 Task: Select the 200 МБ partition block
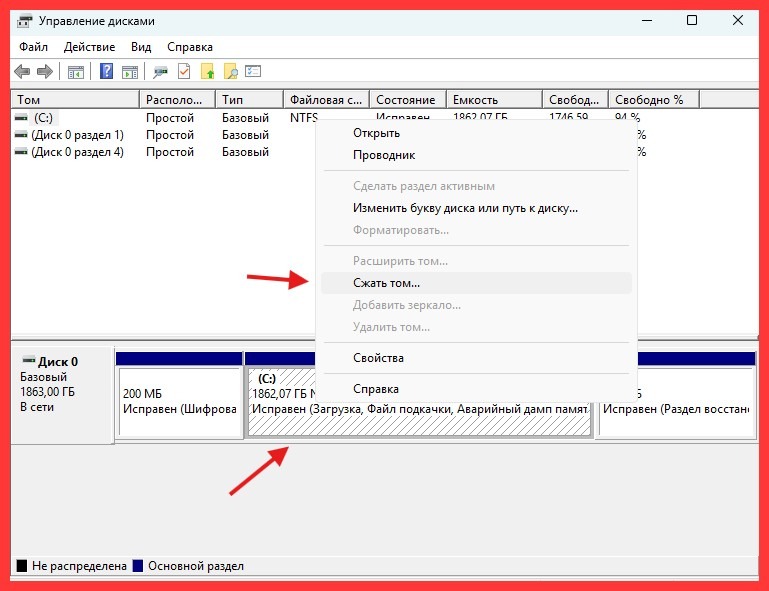point(179,402)
